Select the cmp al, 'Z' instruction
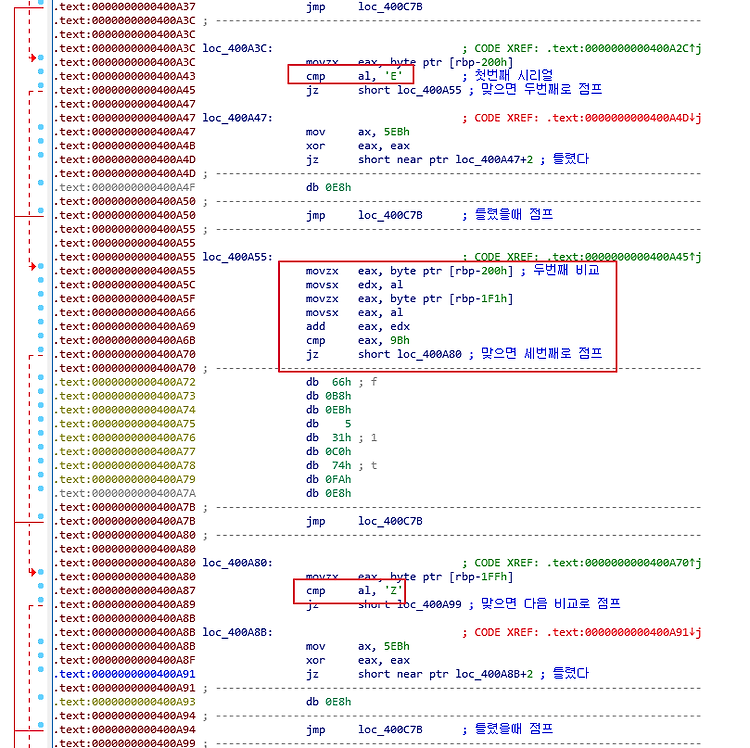 coord(353,590)
